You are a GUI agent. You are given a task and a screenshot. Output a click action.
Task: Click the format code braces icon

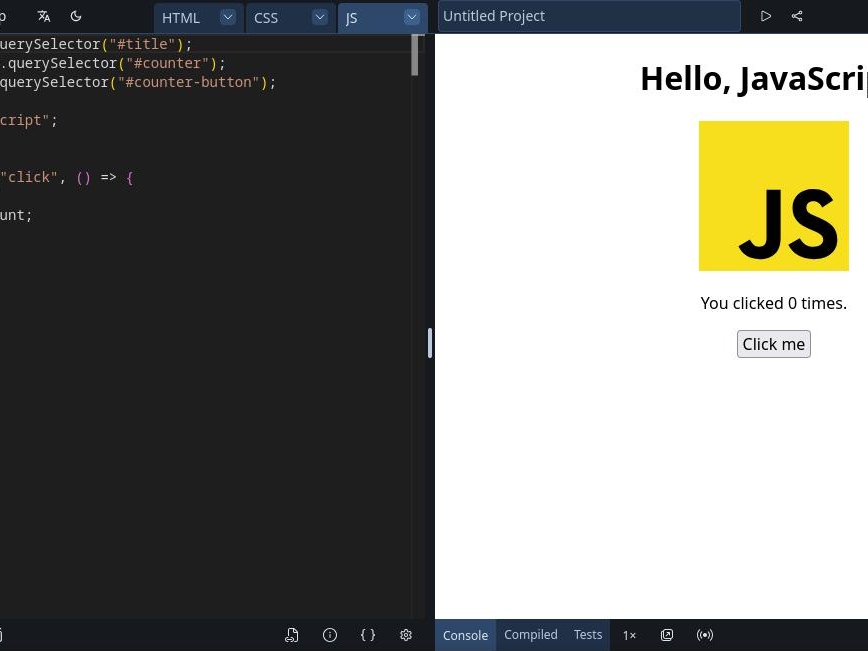point(368,635)
